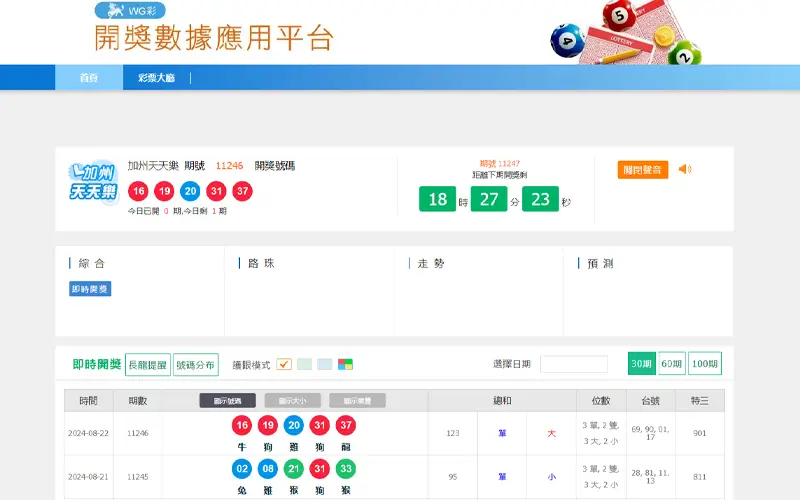Image resolution: width=800 pixels, height=500 pixels.
Task: Click the red 大 result in row 11246
Action: tap(552, 433)
